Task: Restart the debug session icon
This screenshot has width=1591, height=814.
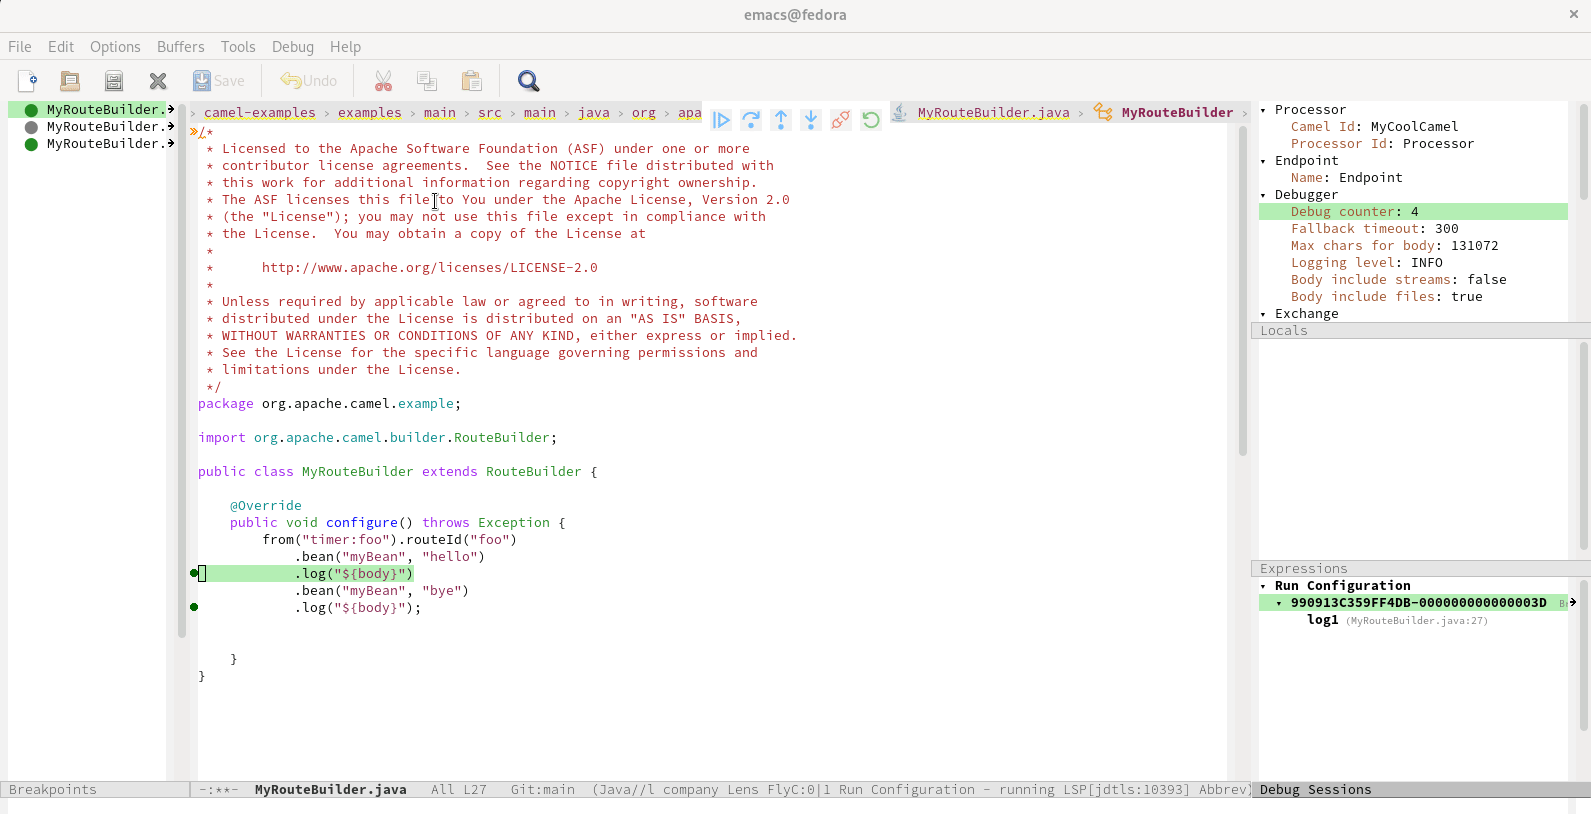Action: point(871,120)
